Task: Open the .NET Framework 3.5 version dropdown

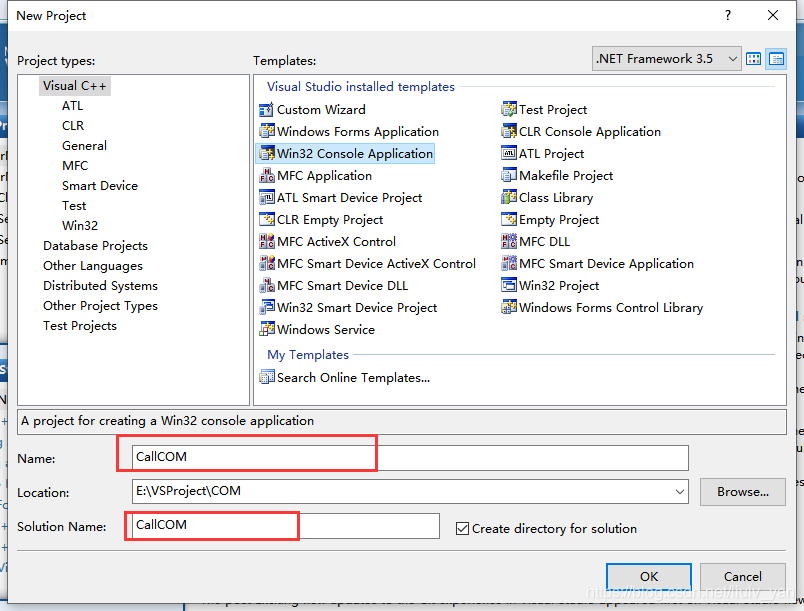Action: [666, 59]
